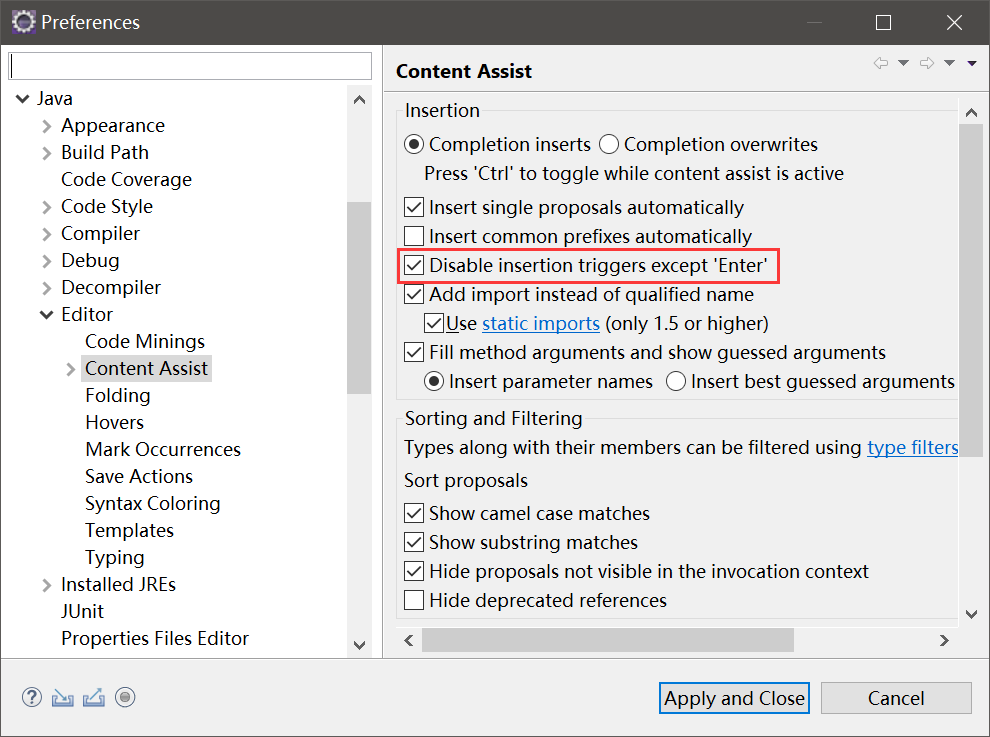The height and width of the screenshot is (737, 990).
Task: Click the export preferences icon
Action: [93, 697]
